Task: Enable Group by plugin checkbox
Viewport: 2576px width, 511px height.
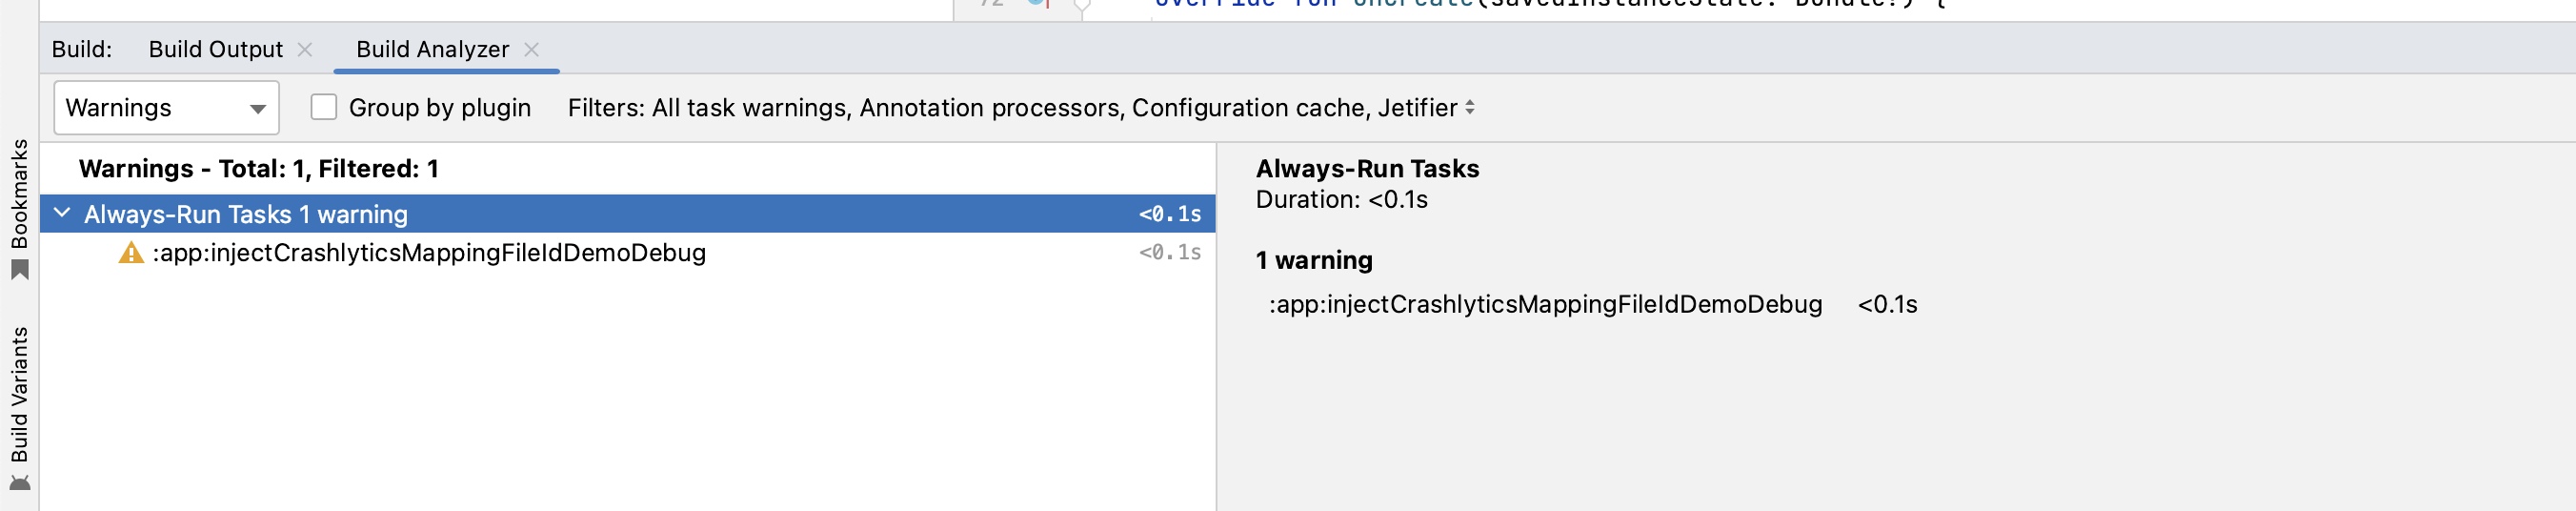Action: click(323, 107)
